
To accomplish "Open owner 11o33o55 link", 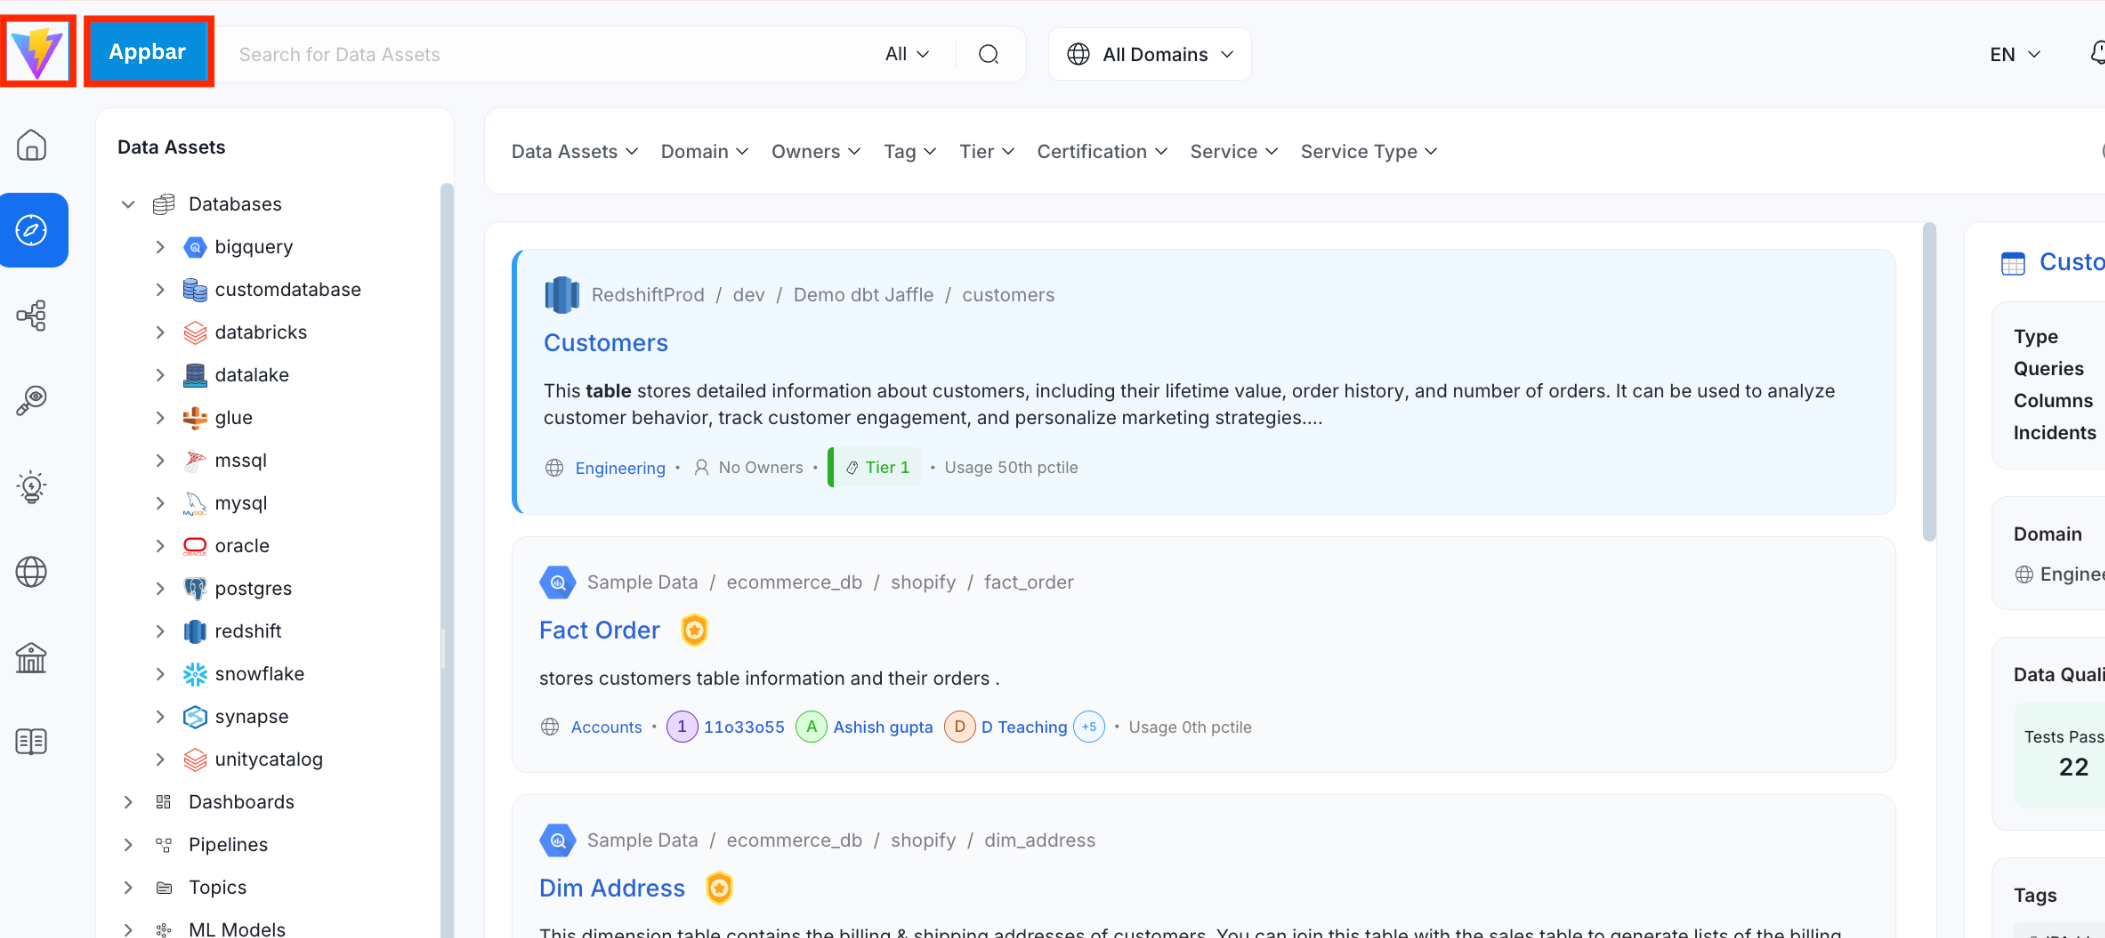I will (744, 727).
